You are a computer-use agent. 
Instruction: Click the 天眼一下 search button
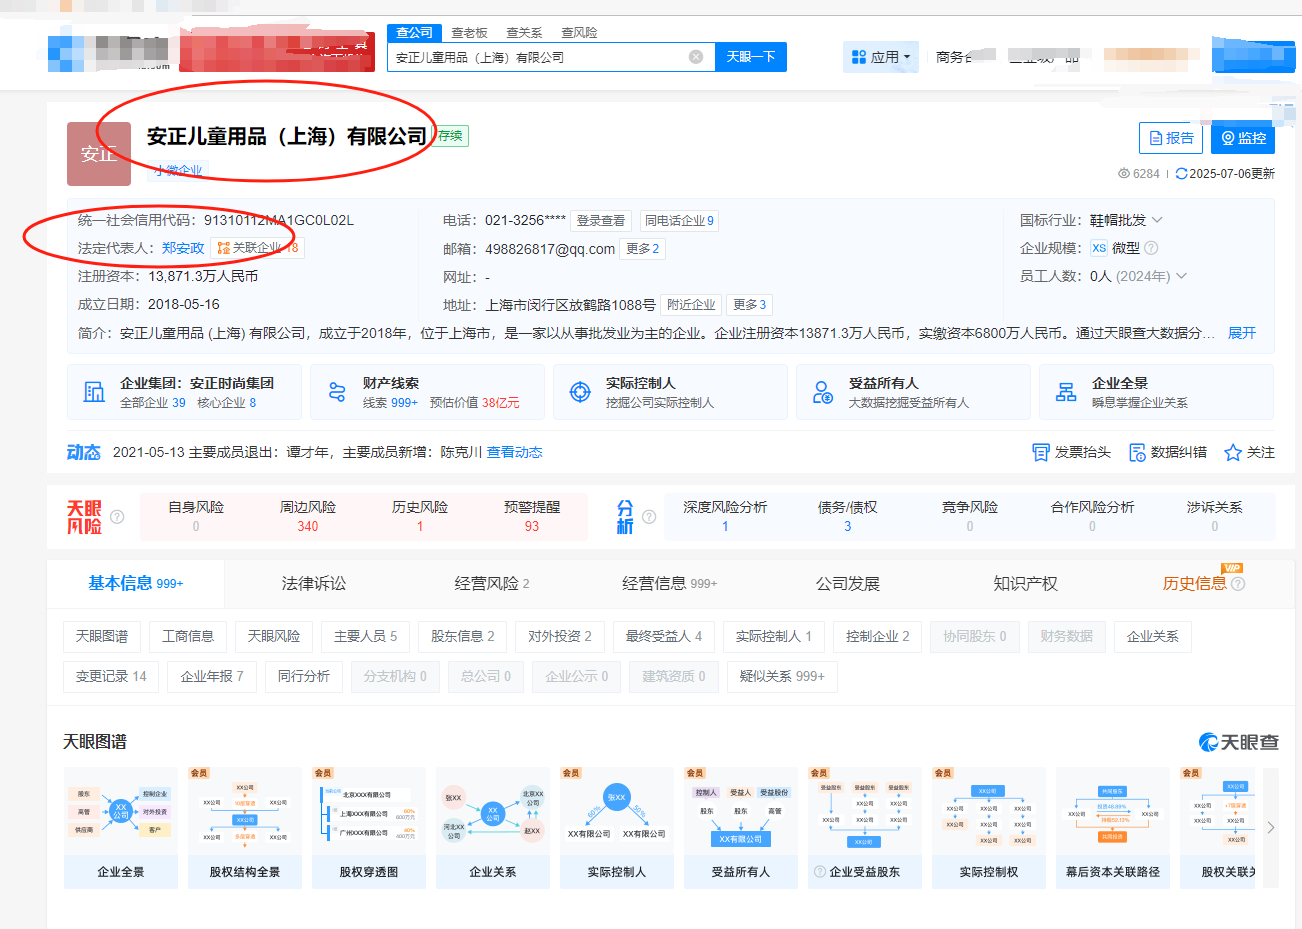(x=751, y=57)
